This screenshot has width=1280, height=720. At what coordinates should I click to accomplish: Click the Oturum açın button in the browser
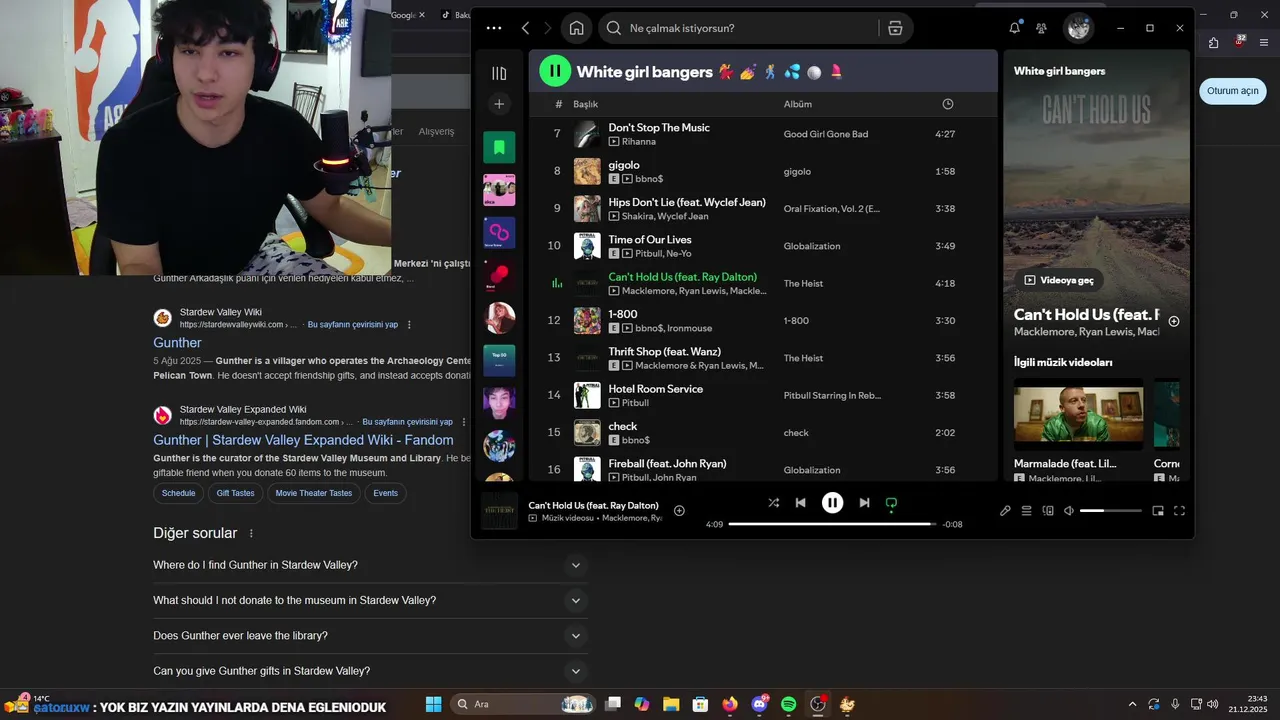pyautogui.click(x=1232, y=90)
